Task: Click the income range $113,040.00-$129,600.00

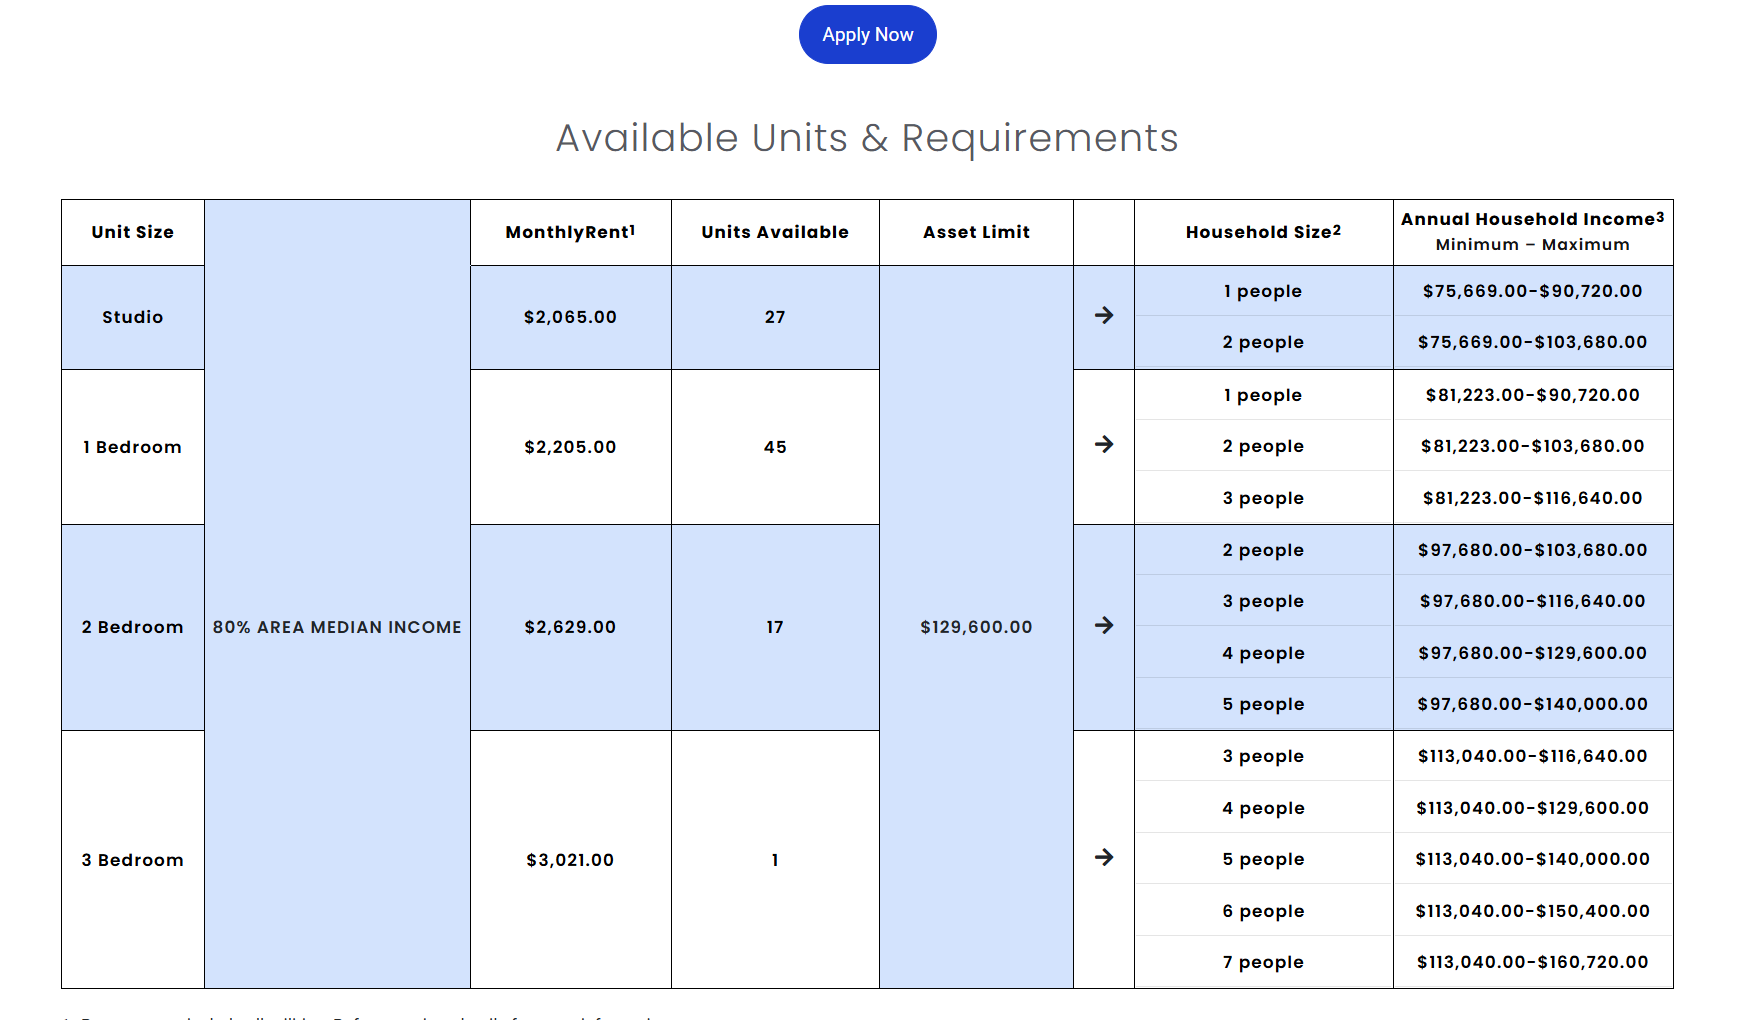Action: (1532, 808)
